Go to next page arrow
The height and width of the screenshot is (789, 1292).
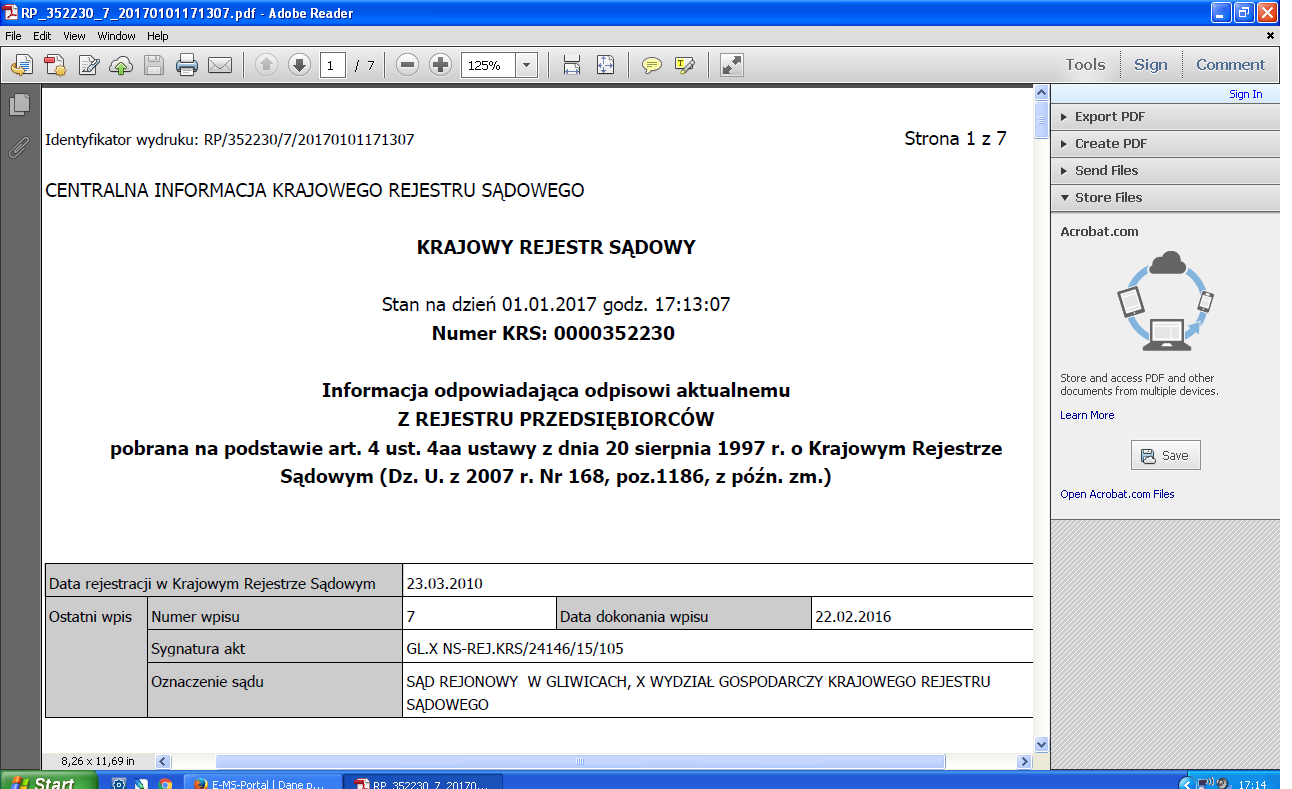point(299,66)
